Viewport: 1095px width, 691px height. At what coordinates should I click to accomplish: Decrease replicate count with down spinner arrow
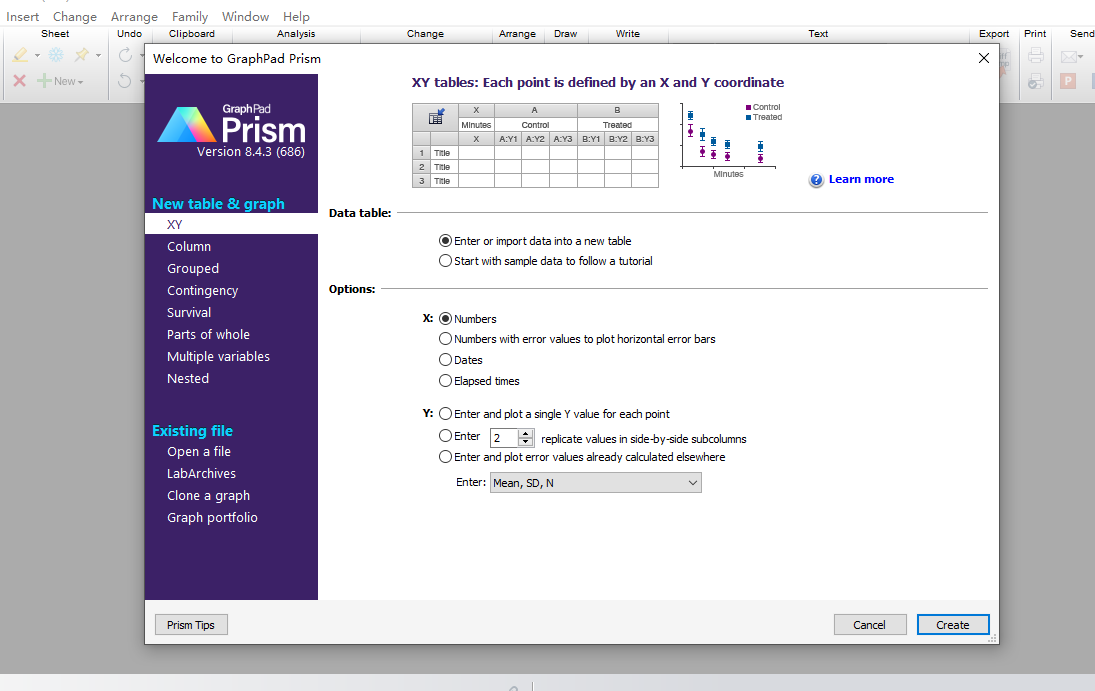(x=526, y=442)
